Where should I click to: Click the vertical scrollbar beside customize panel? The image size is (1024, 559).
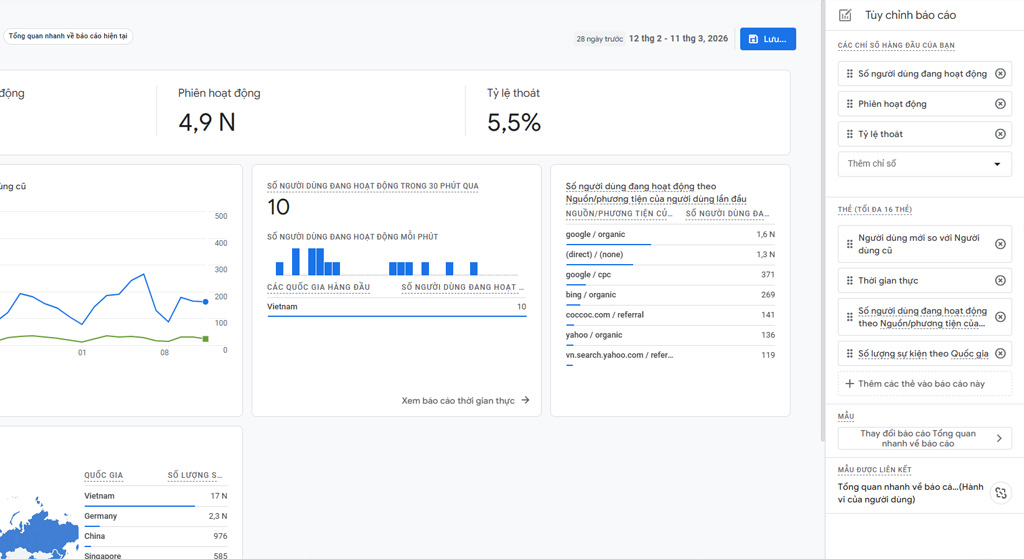822,222
